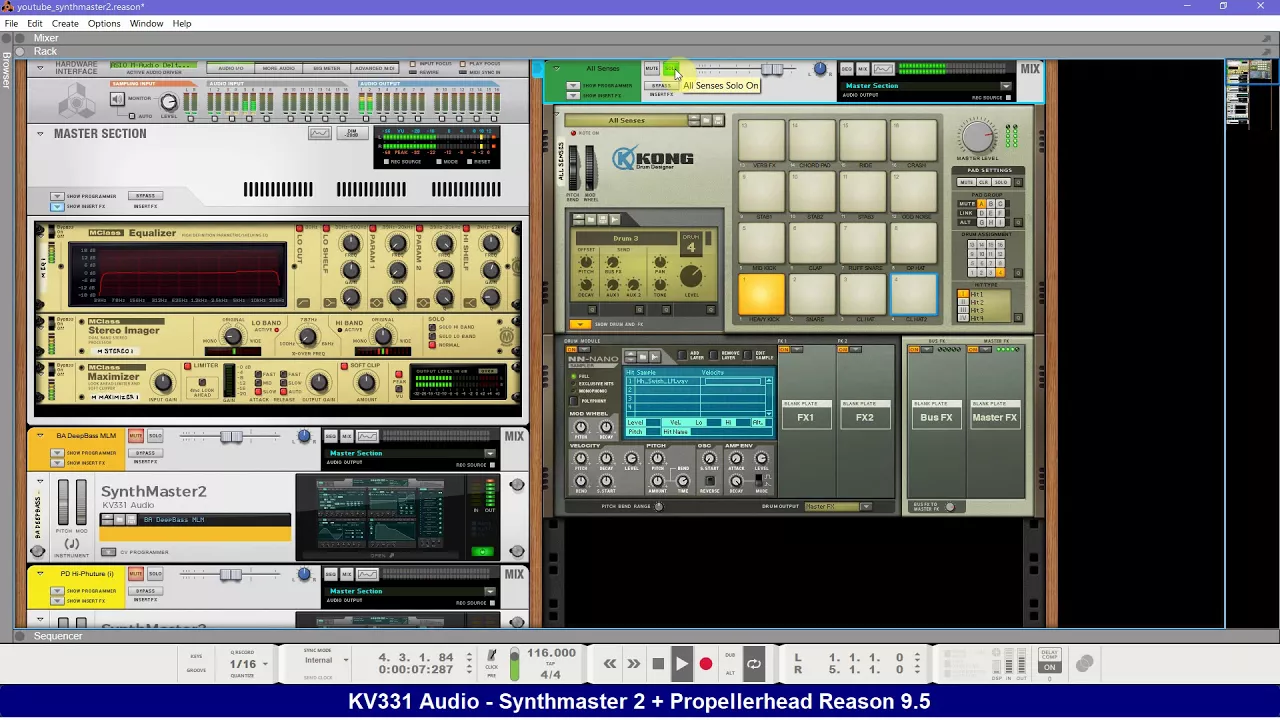Save Kong patch with floppy disk icon
The image size is (1280, 720).
717,121
